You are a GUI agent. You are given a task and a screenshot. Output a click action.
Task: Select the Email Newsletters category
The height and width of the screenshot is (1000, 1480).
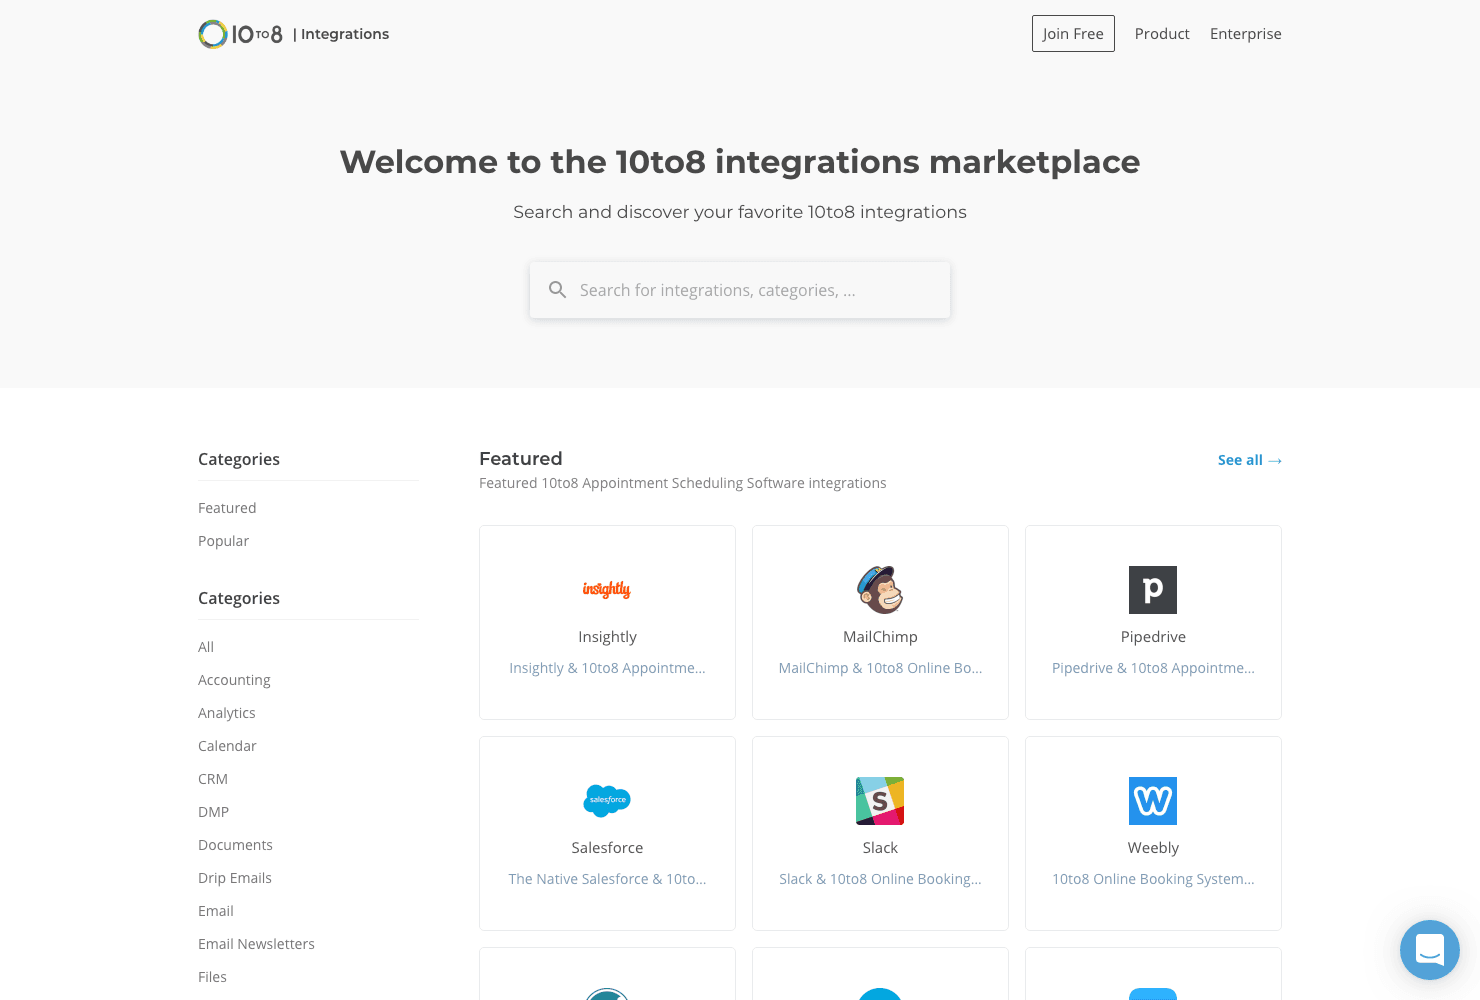click(256, 944)
